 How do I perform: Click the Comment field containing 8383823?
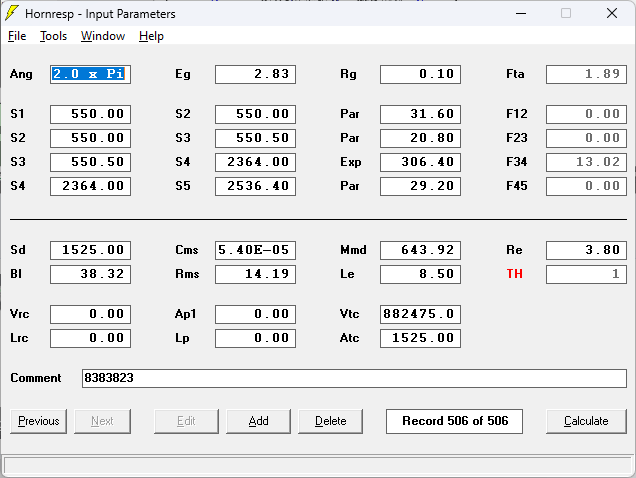pyautogui.click(x=354, y=378)
